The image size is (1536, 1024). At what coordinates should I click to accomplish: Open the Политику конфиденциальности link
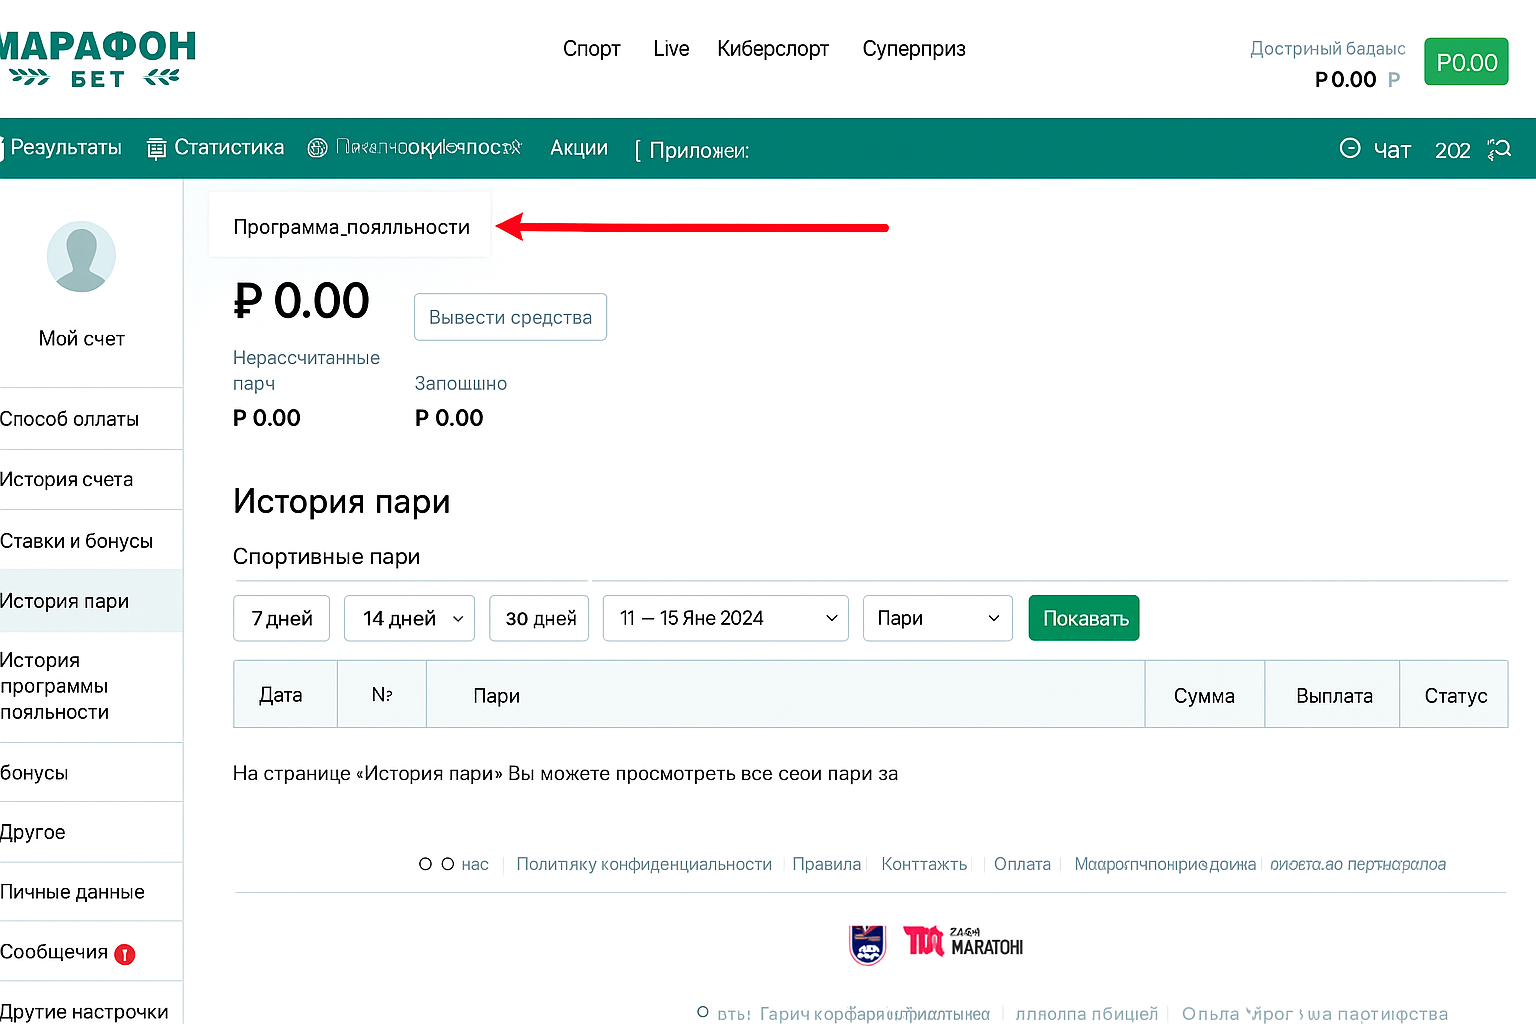point(643,864)
